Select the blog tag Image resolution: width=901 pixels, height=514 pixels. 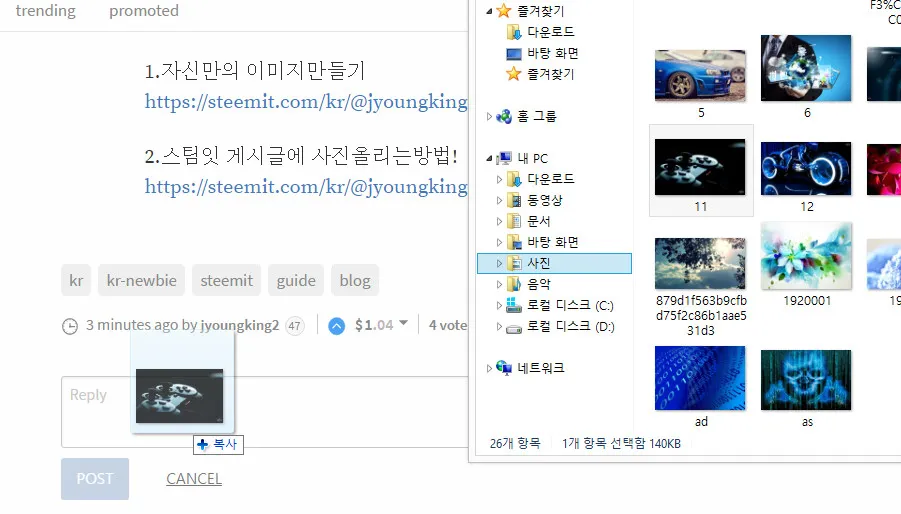(x=355, y=280)
